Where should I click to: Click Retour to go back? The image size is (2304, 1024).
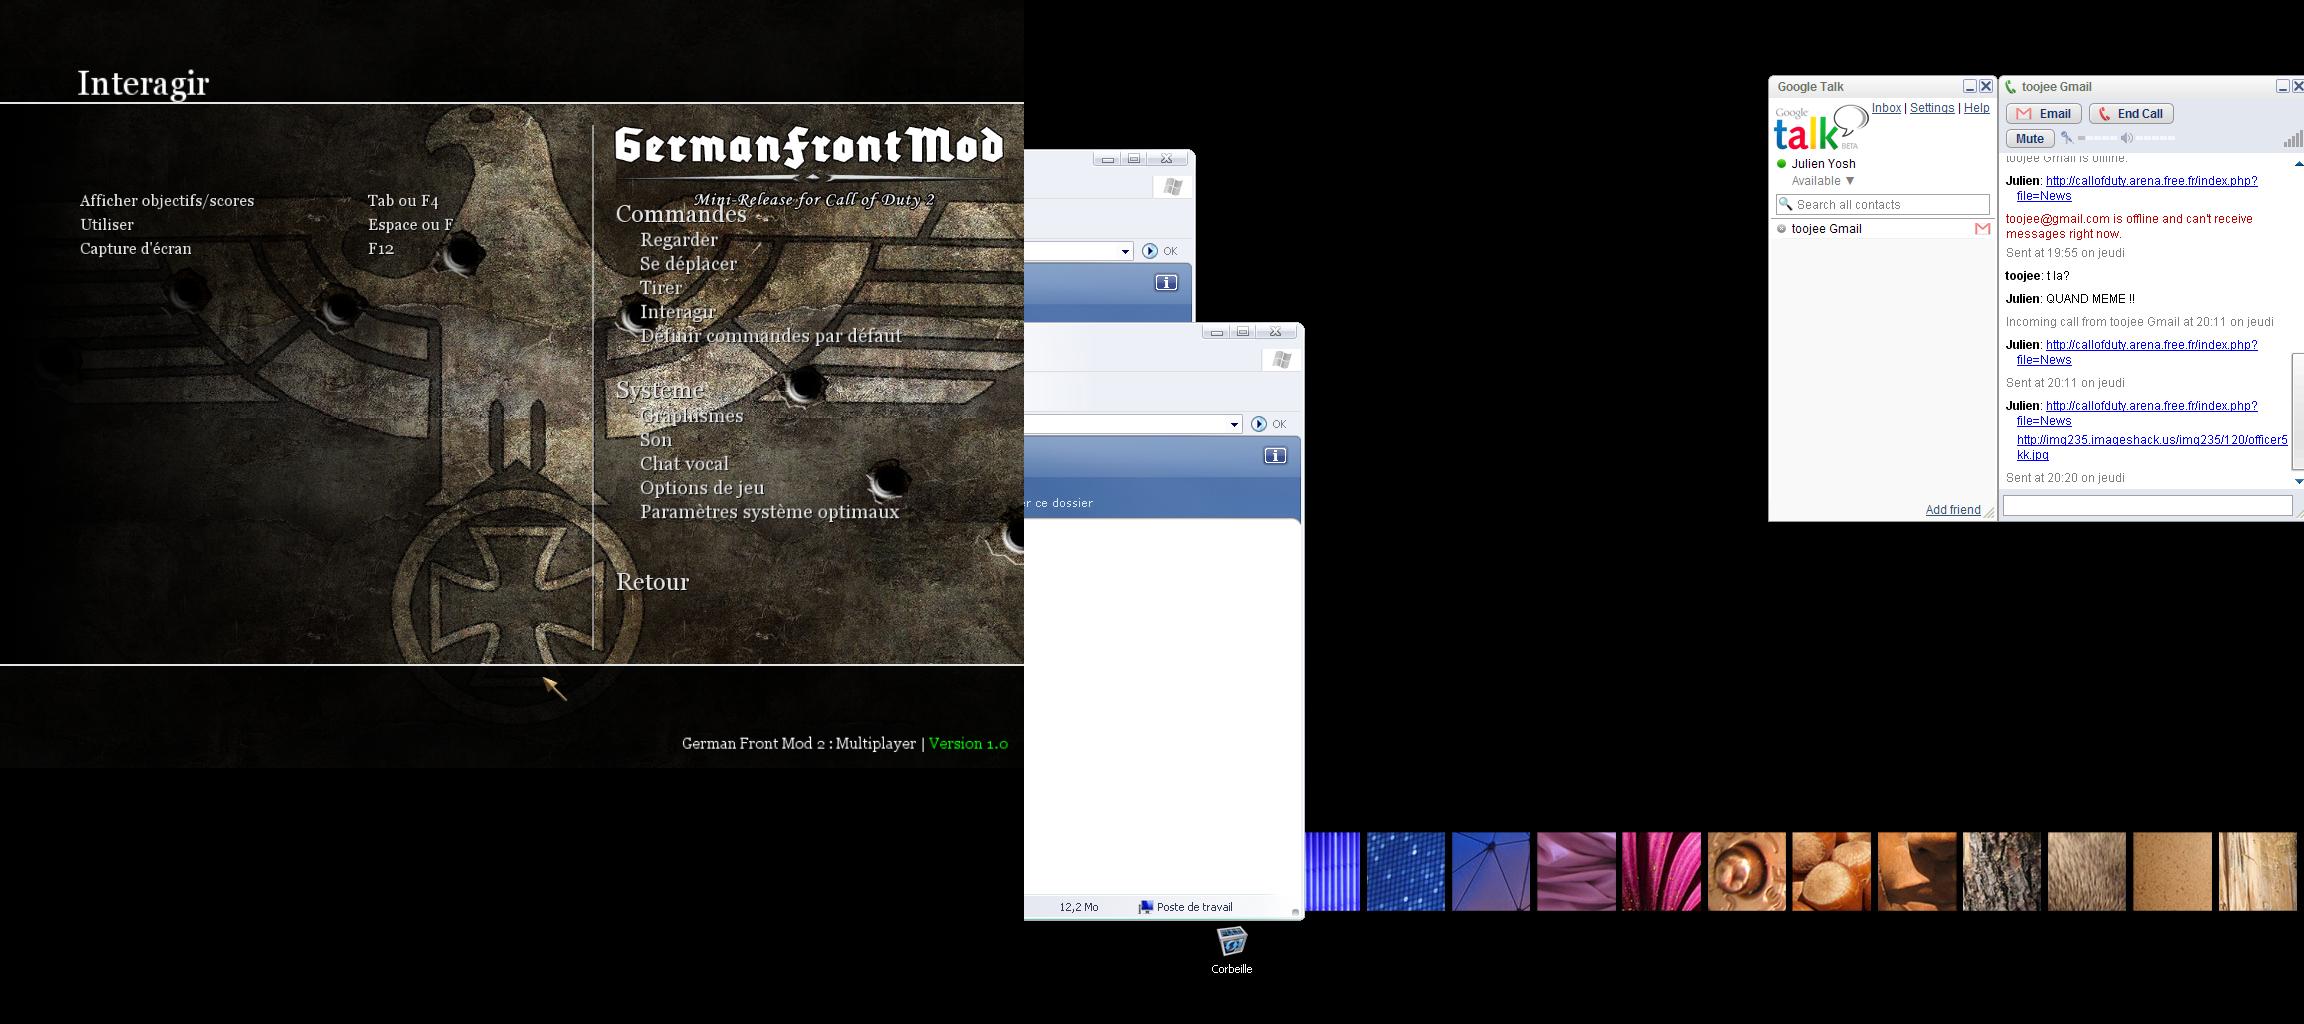tap(652, 582)
